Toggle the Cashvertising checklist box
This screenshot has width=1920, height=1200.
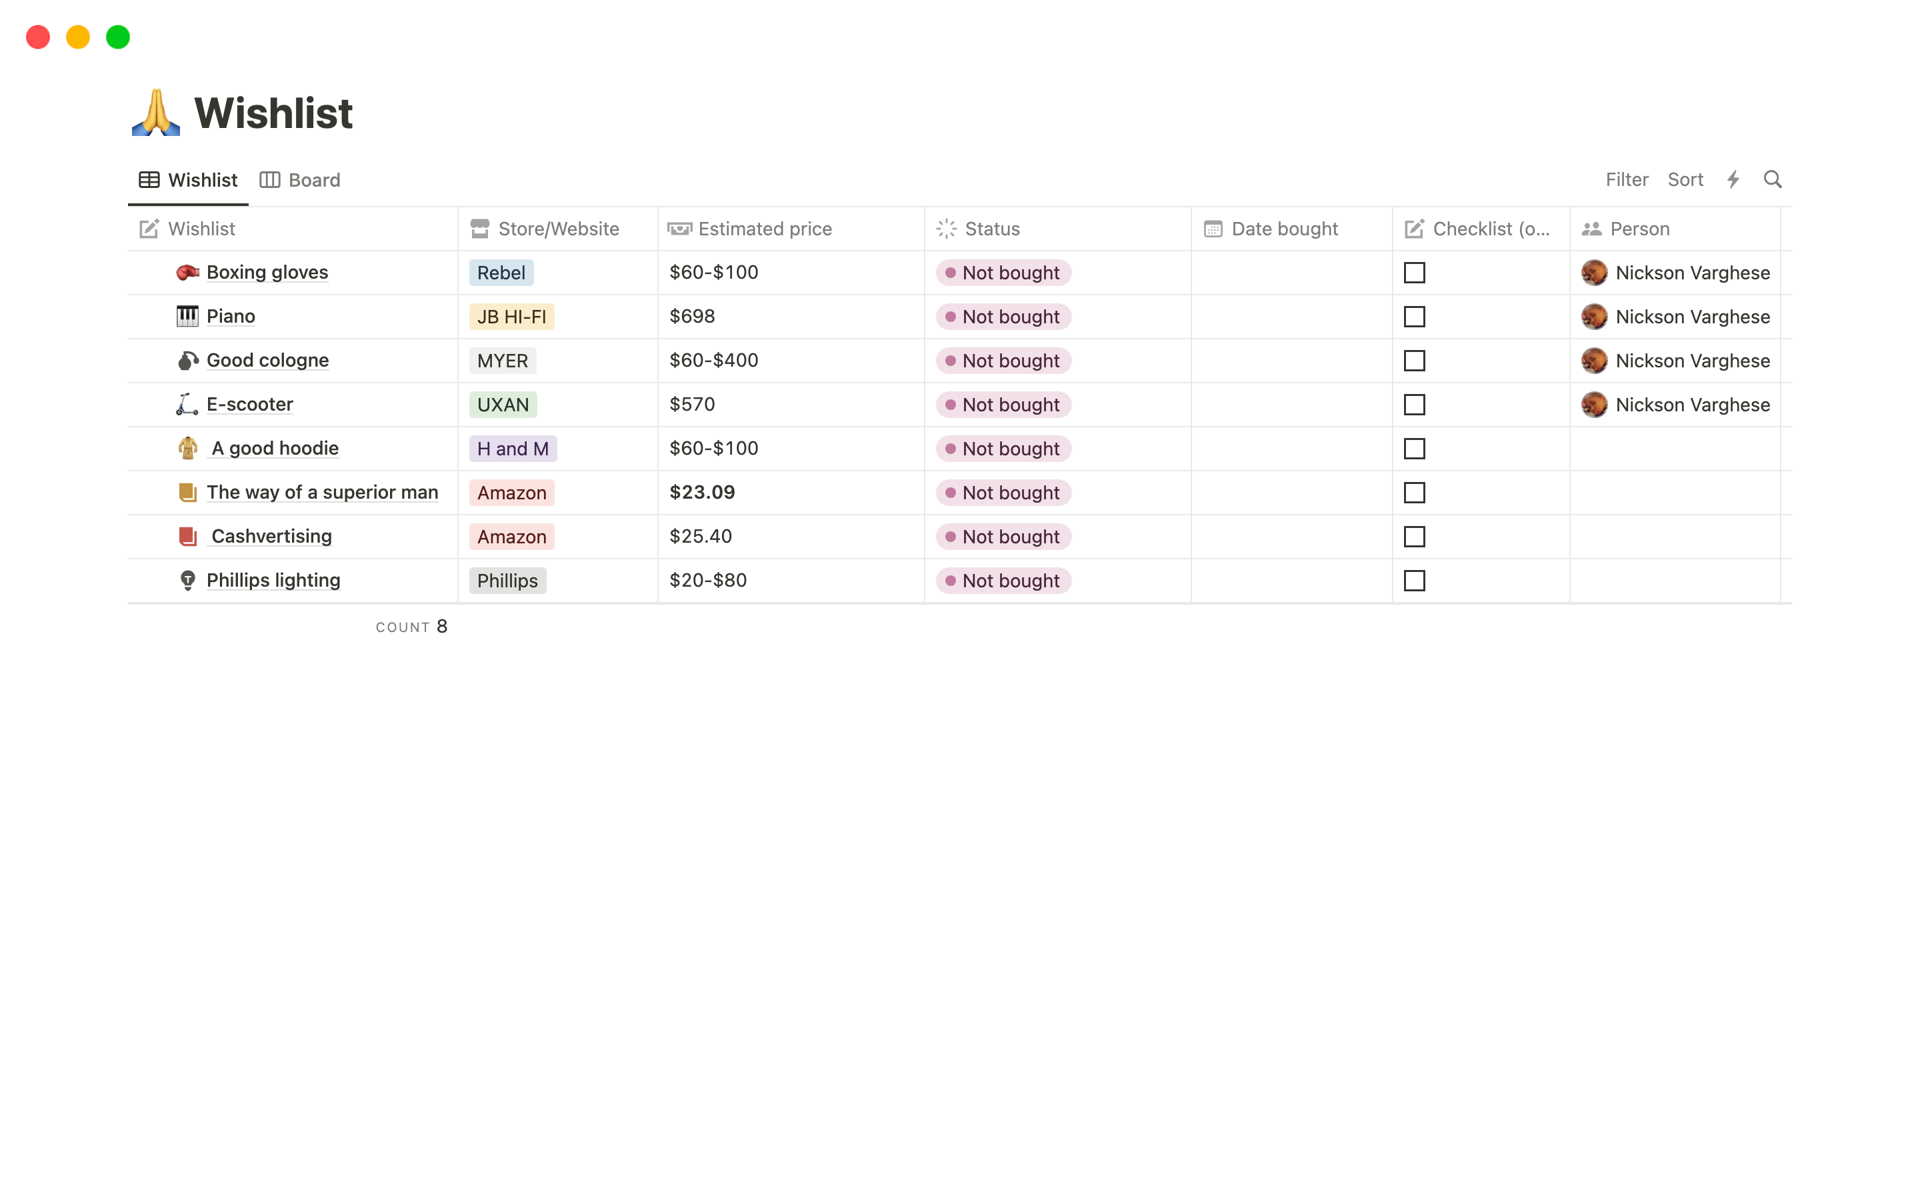coord(1414,537)
